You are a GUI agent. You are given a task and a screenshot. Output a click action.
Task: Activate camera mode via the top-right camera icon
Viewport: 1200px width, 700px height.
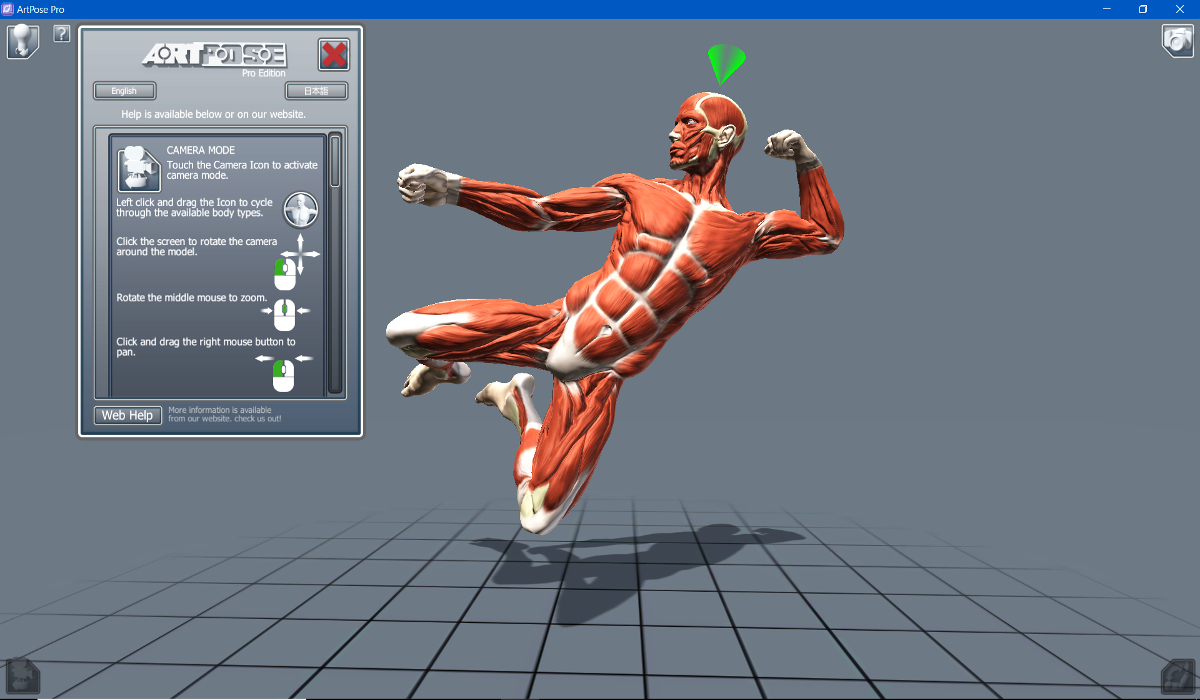1176,41
